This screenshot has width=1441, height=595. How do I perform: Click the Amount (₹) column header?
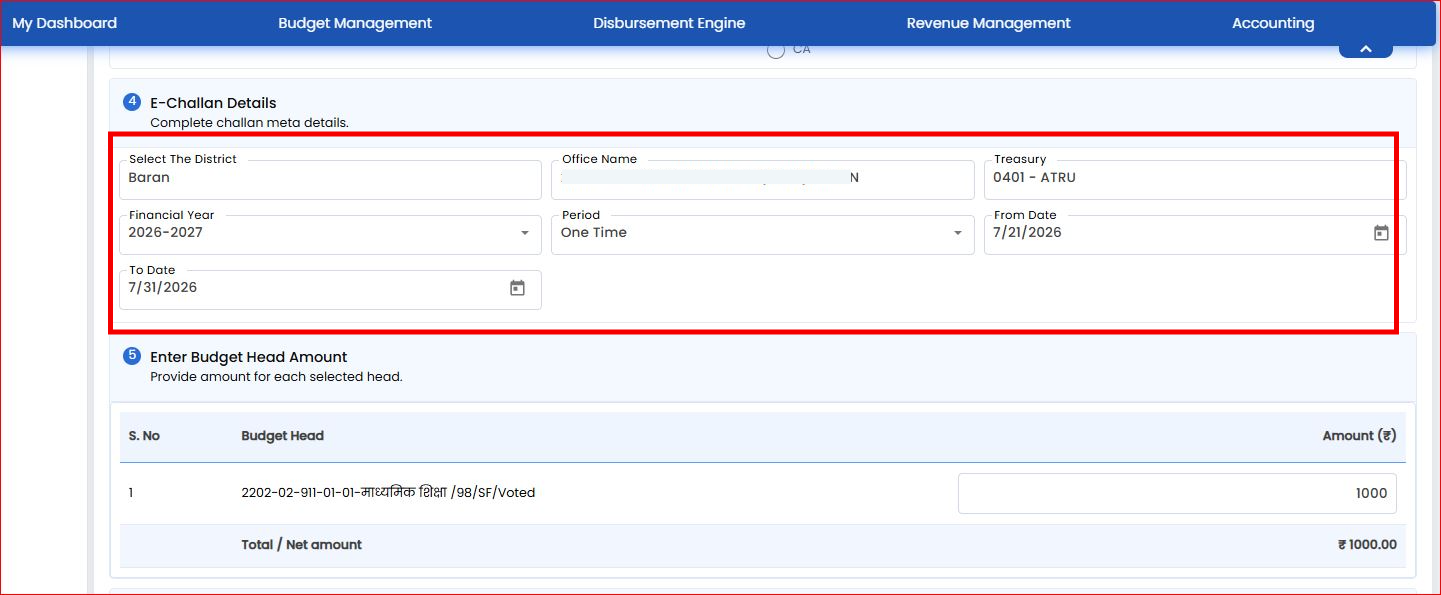(x=1359, y=436)
